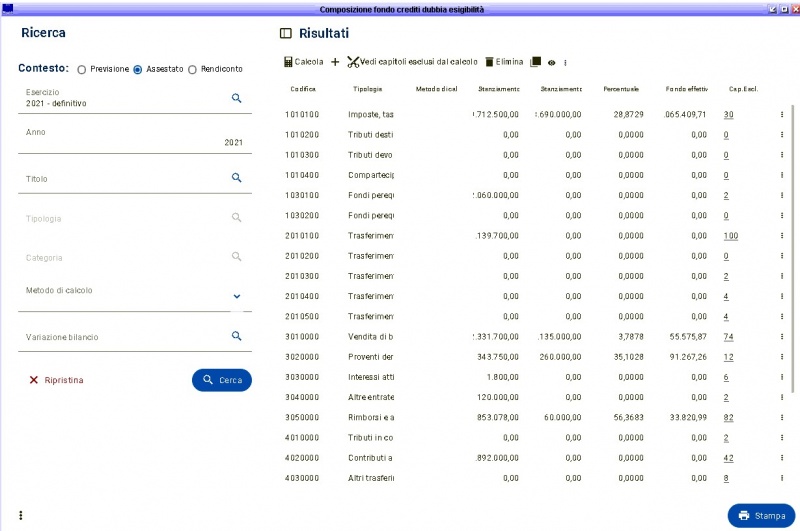
Task: Open the Titolo search lookup icon
Action: click(236, 178)
